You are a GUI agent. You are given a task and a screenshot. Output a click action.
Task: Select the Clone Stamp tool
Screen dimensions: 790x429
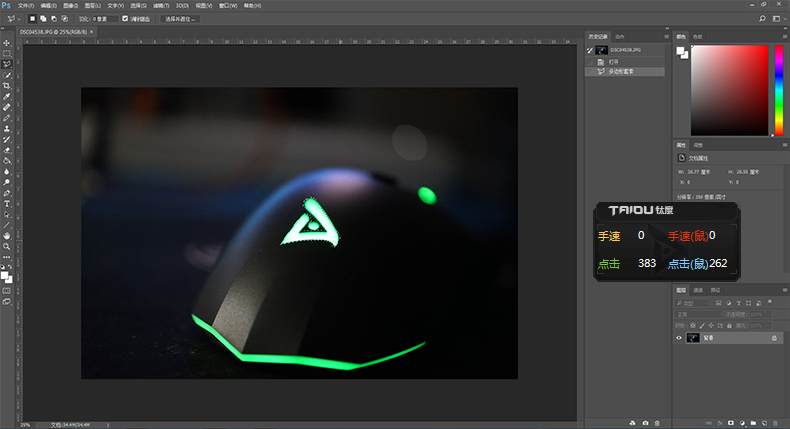pos(7,129)
